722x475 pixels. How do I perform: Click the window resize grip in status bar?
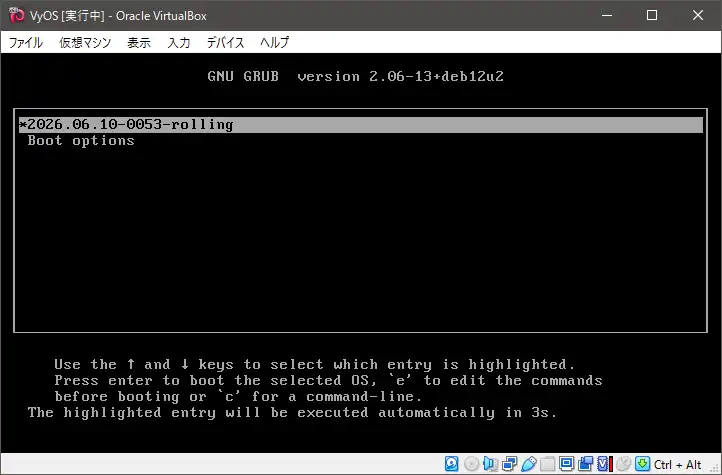714,468
